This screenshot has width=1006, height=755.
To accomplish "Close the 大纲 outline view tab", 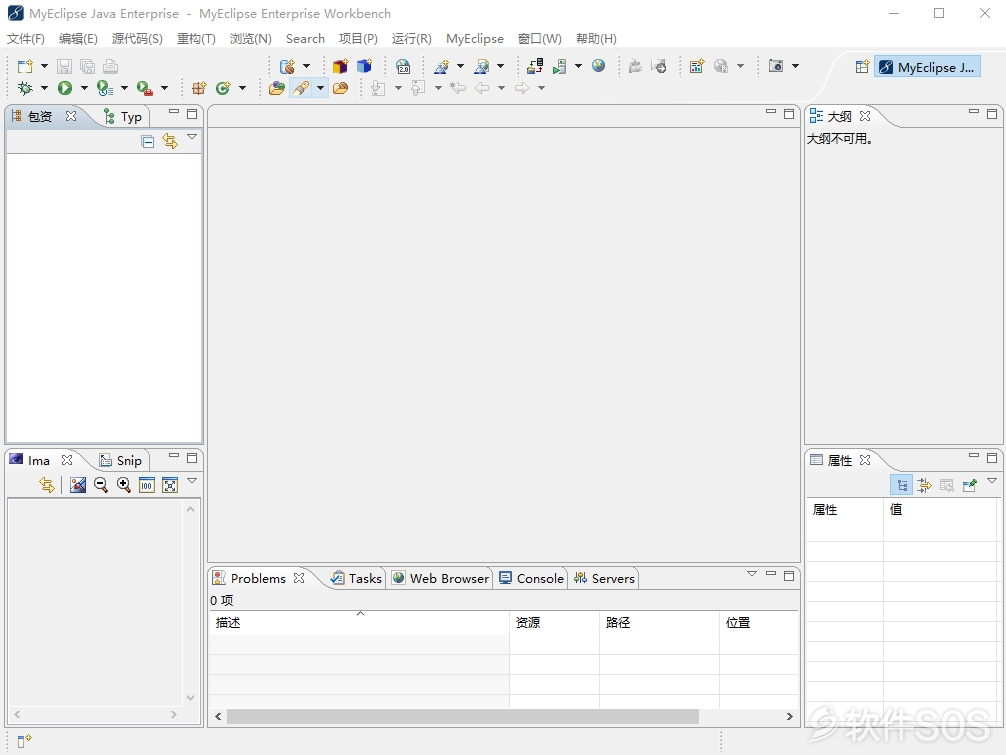I will (x=865, y=116).
